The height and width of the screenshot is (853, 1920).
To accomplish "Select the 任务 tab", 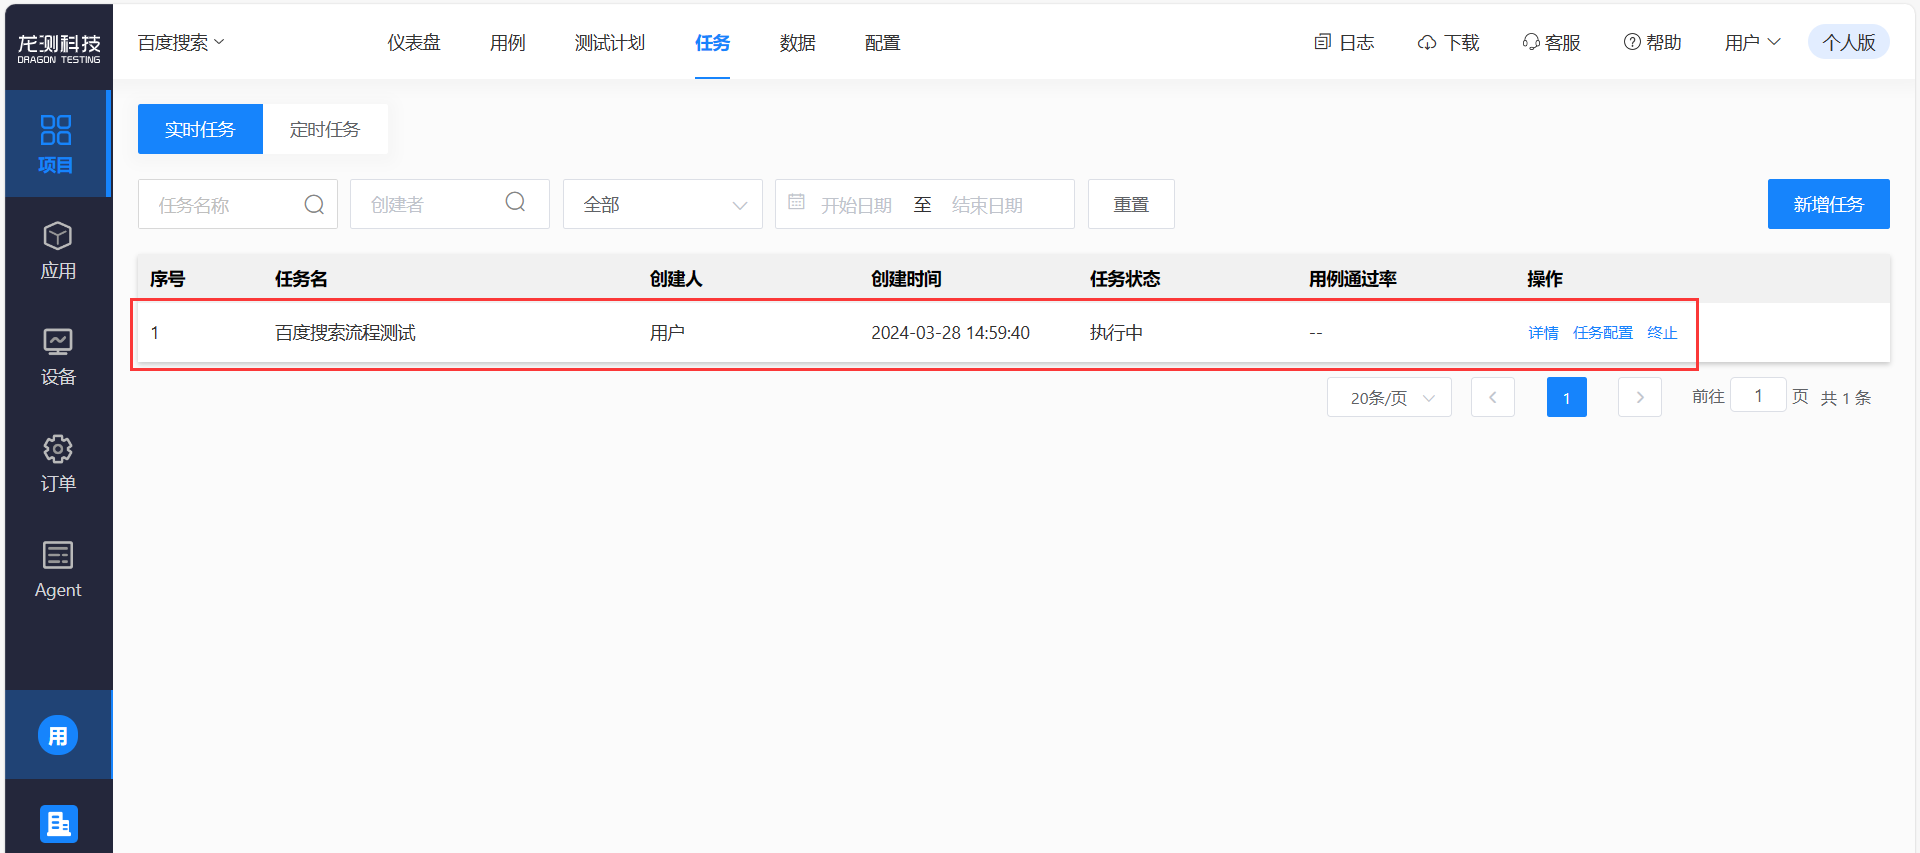I will pos(712,42).
